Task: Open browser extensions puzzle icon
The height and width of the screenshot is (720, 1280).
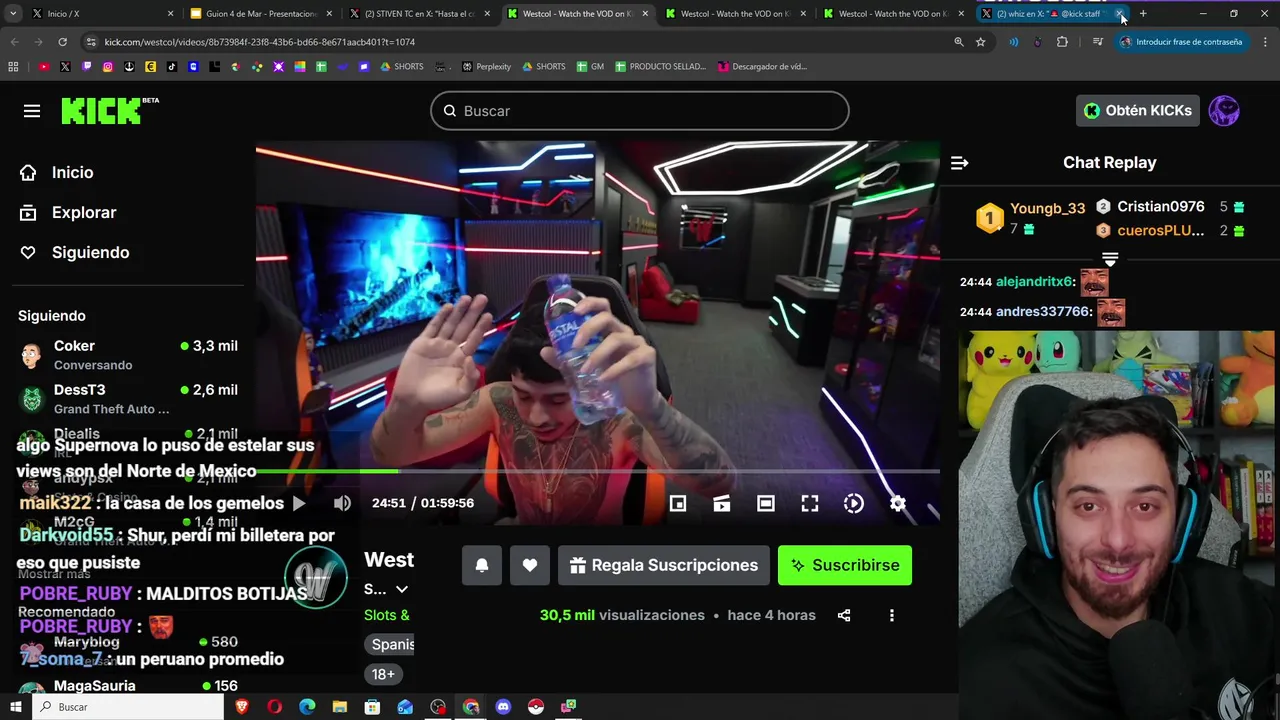Action: [x=1062, y=42]
